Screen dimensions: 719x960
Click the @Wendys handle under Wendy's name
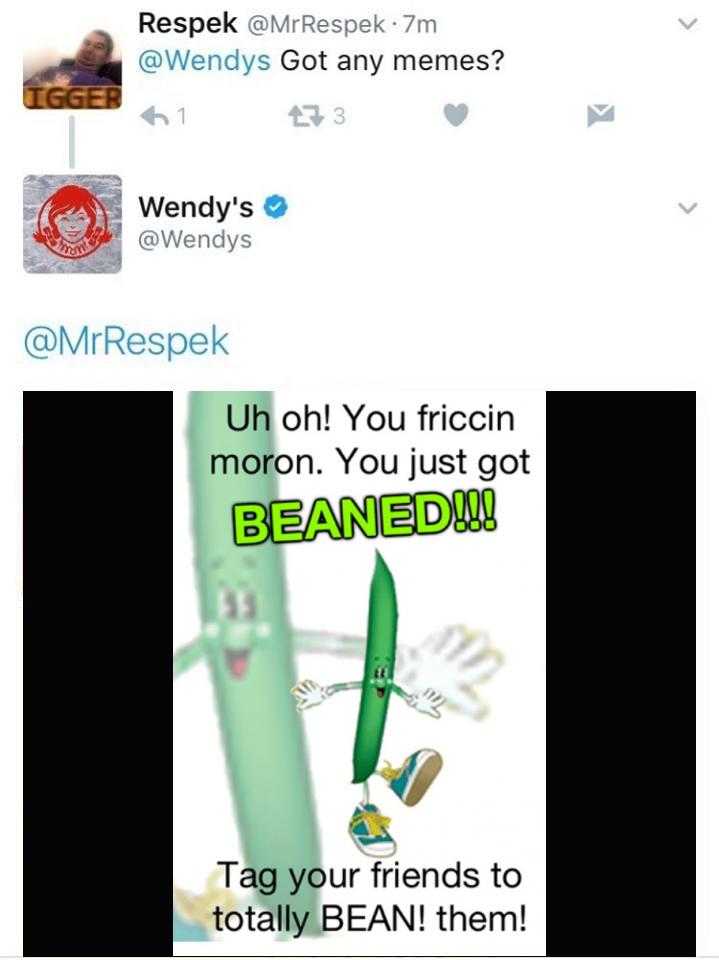click(195, 239)
